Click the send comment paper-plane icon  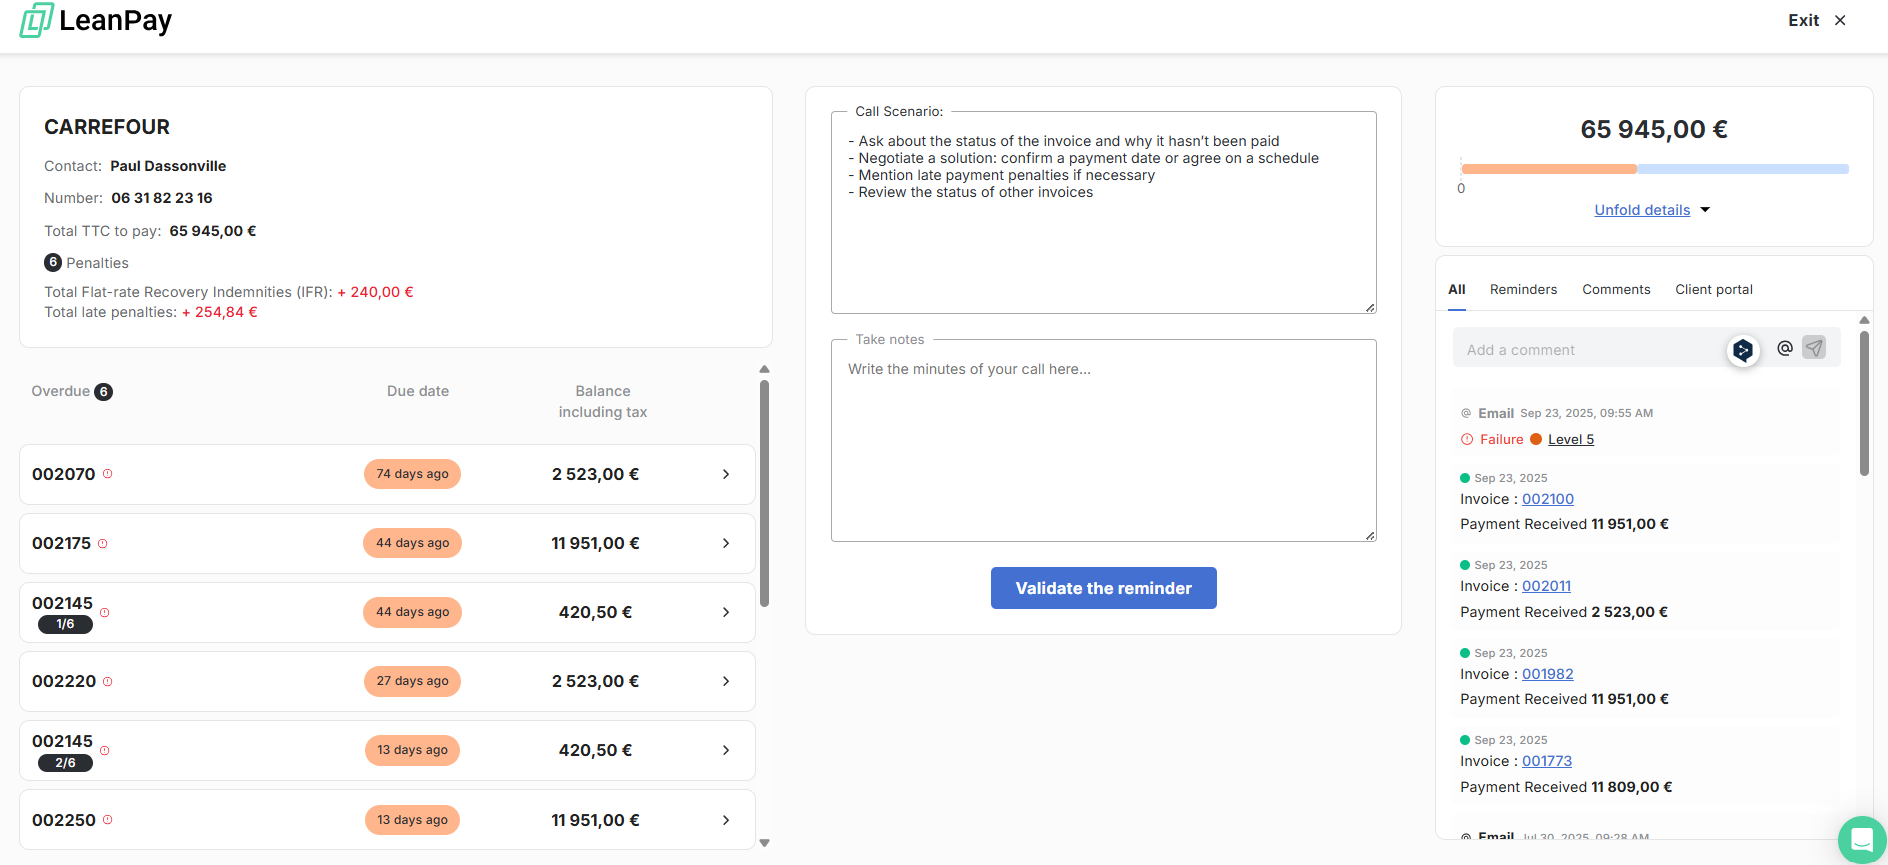point(1814,347)
